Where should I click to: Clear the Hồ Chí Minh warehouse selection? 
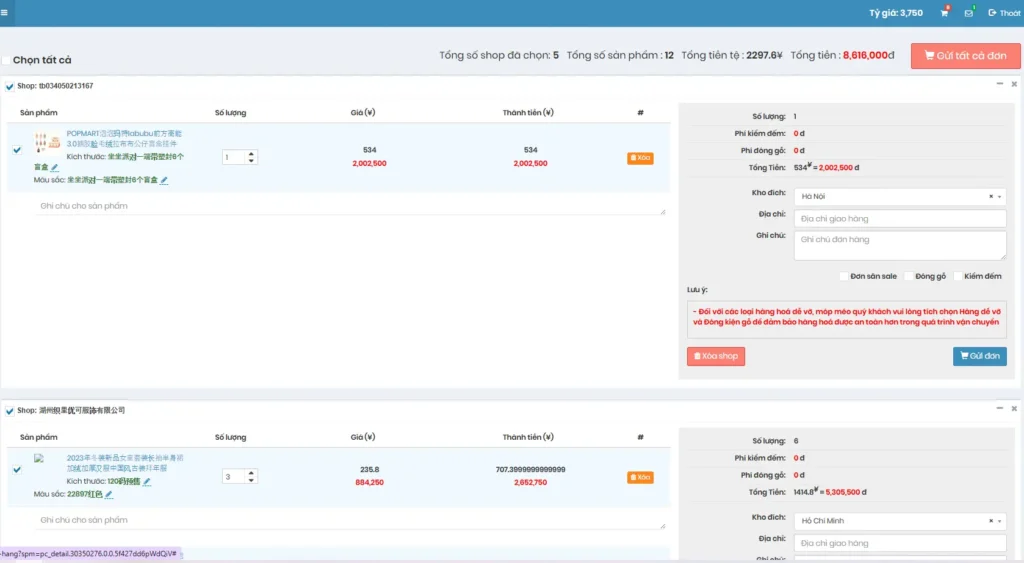tap(991, 521)
